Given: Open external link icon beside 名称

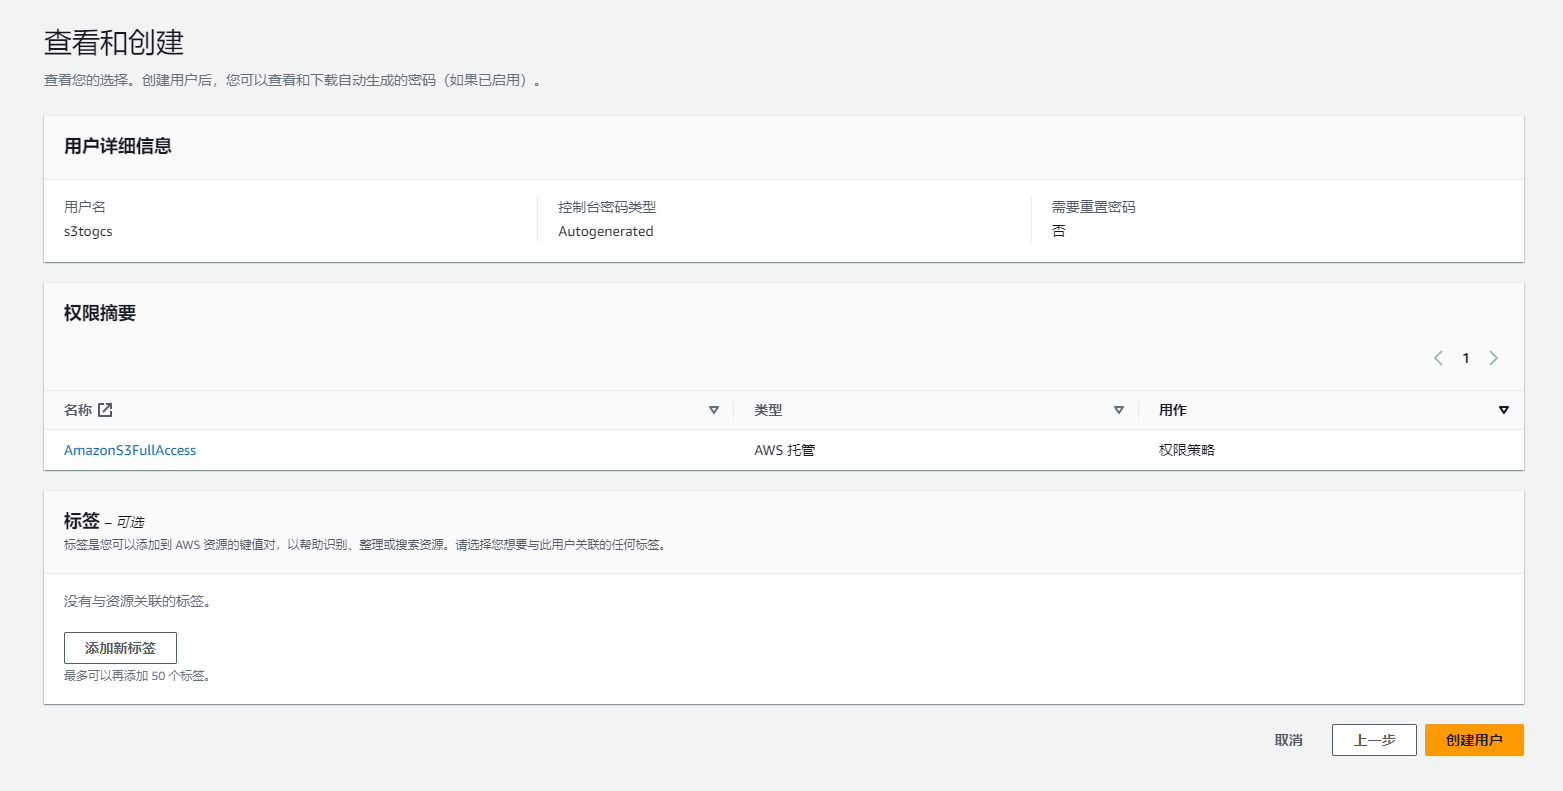Looking at the screenshot, I should (105, 410).
